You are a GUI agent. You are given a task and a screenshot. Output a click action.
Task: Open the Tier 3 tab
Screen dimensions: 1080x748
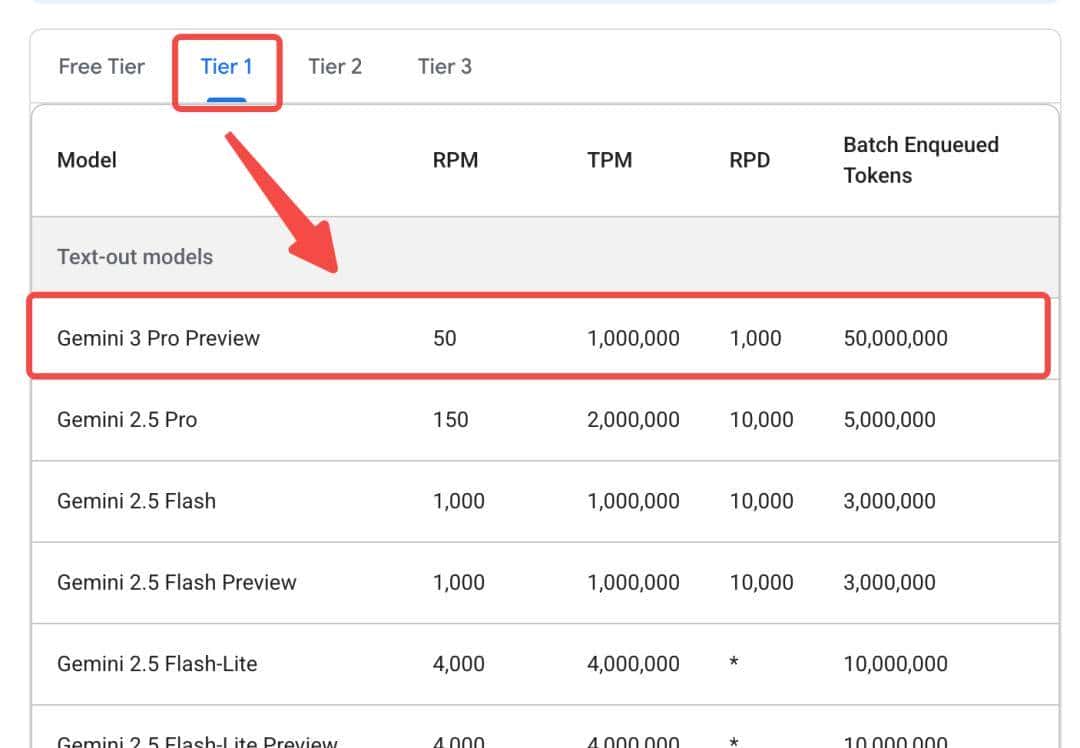tap(444, 67)
